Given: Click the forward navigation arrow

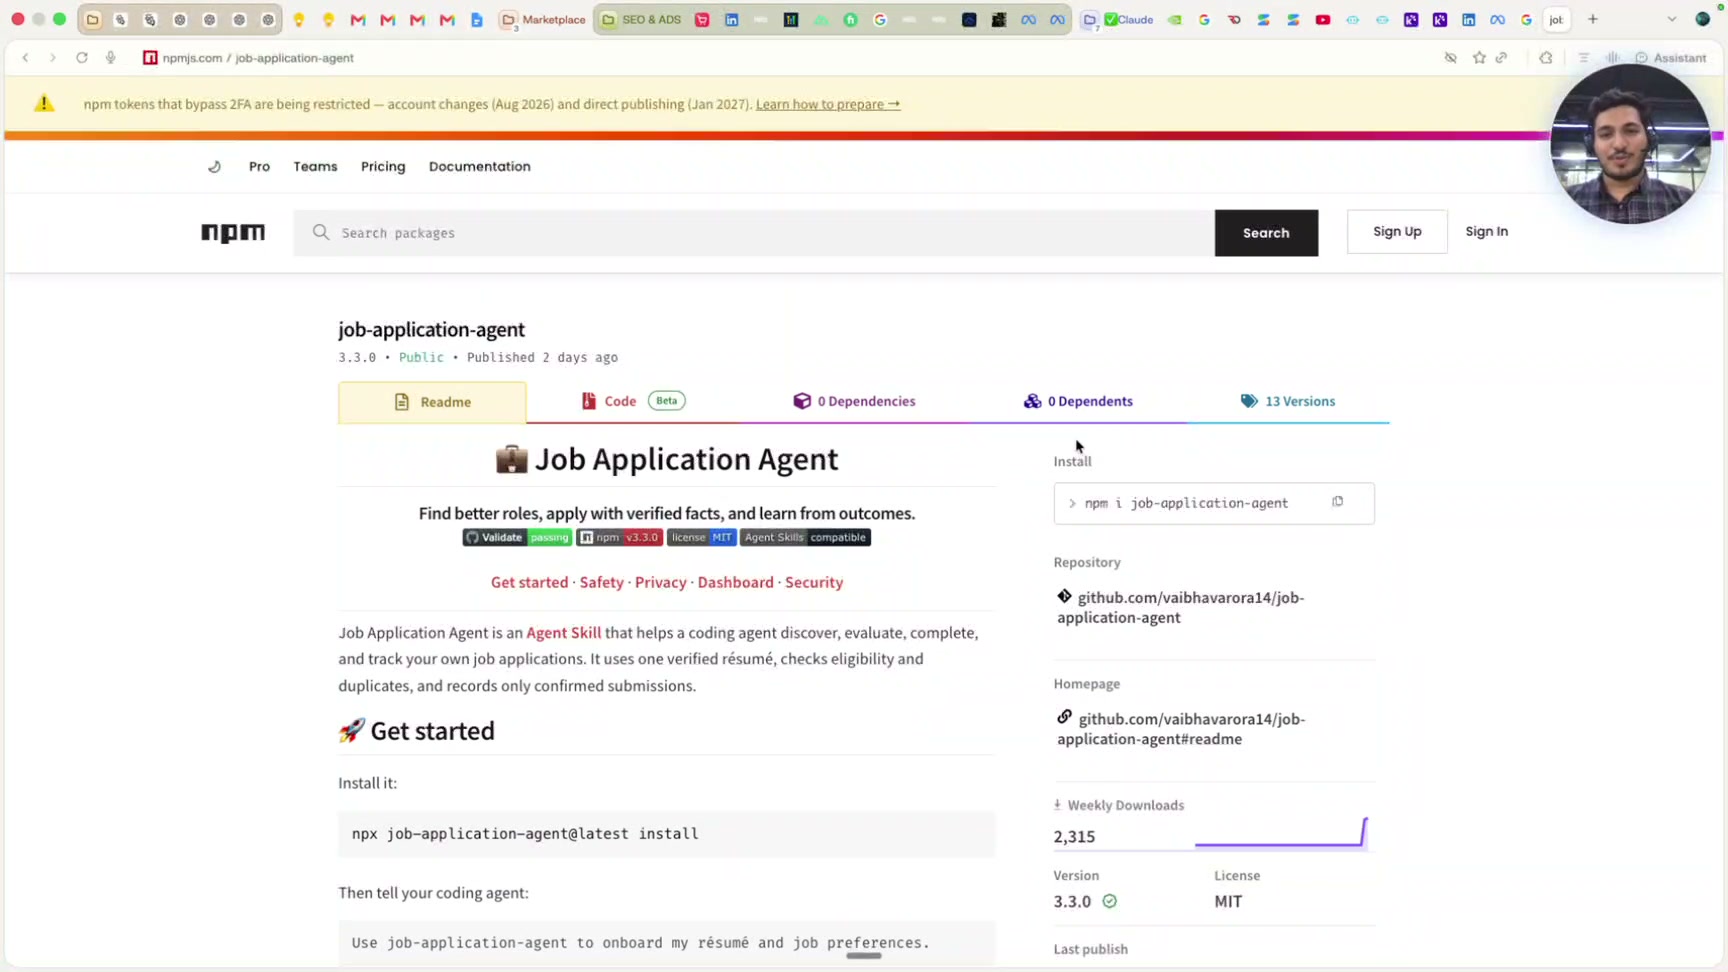Looking at the screenshot, I should point(53,58).
